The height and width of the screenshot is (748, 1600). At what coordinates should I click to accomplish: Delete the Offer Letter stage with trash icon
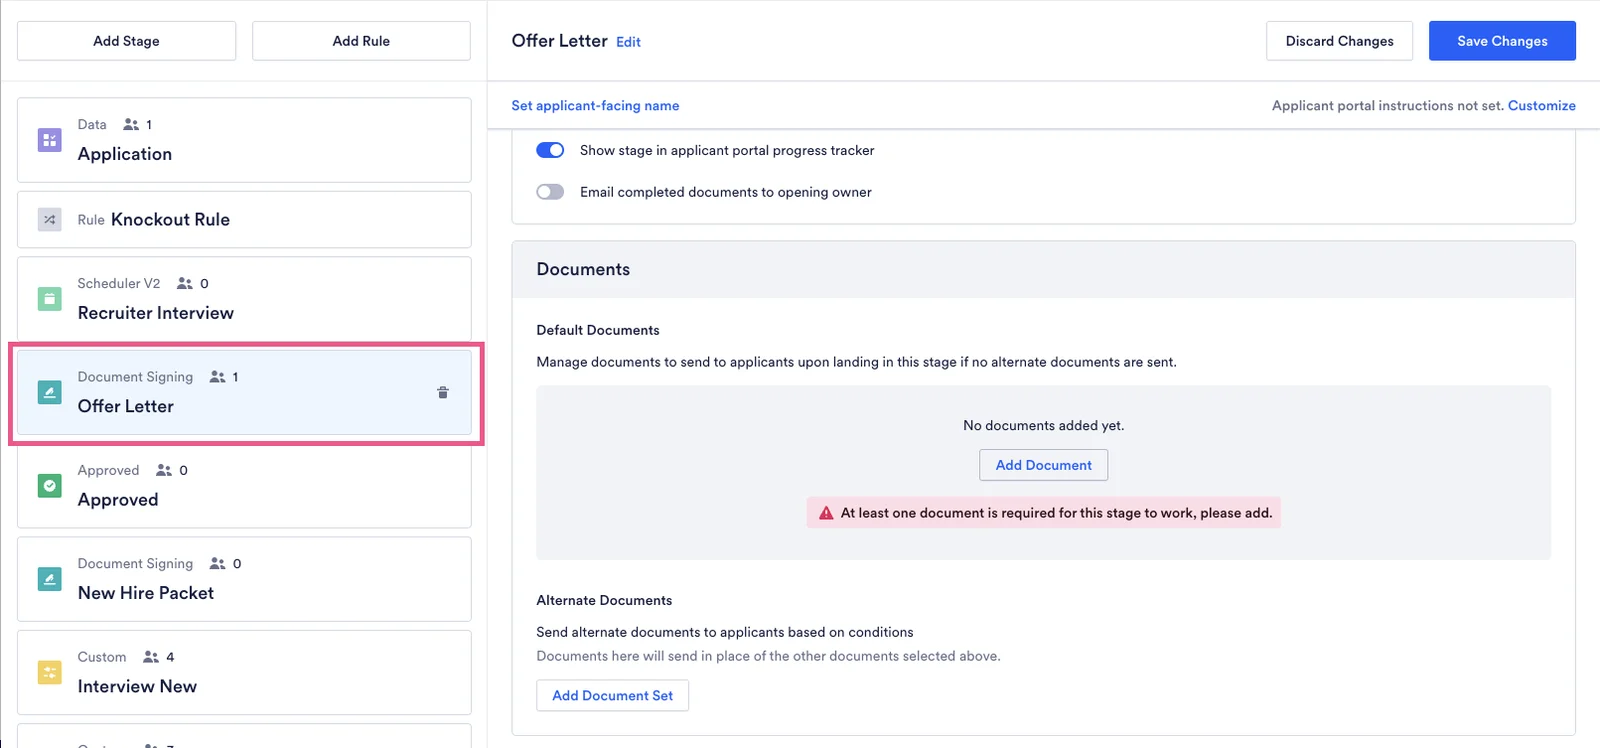(443, 392)
